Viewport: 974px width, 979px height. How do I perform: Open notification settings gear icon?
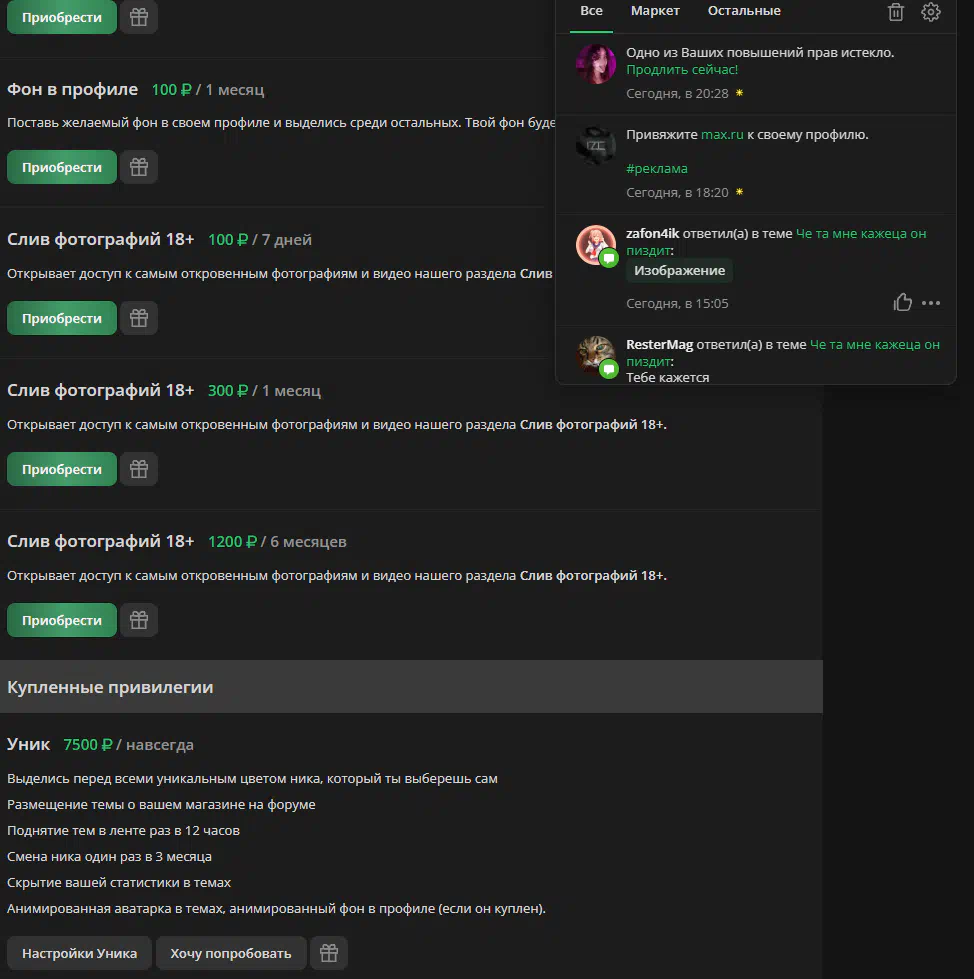tap(931, 12)
